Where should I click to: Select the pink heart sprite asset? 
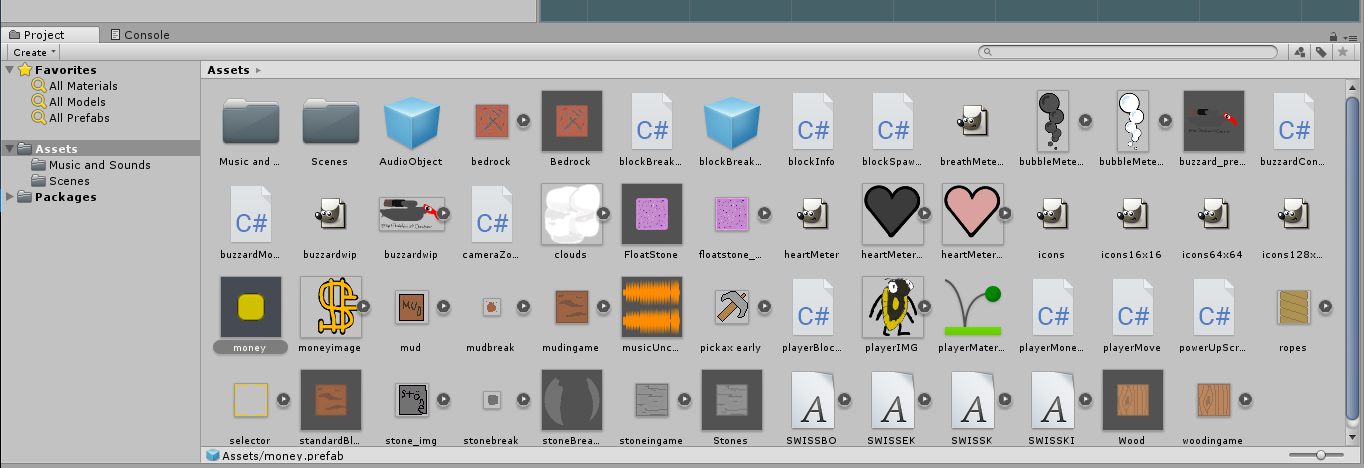click(x=972, y=214)
